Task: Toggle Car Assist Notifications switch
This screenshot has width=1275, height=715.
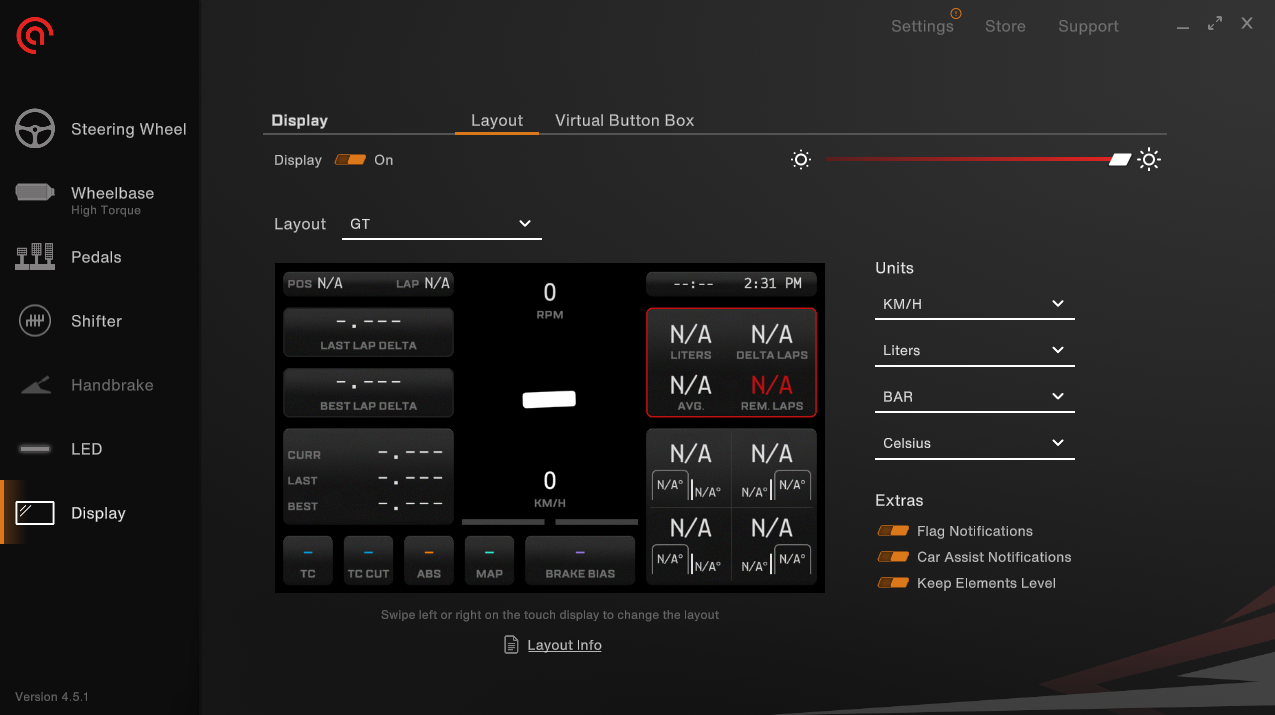Action: coord(893,557)
